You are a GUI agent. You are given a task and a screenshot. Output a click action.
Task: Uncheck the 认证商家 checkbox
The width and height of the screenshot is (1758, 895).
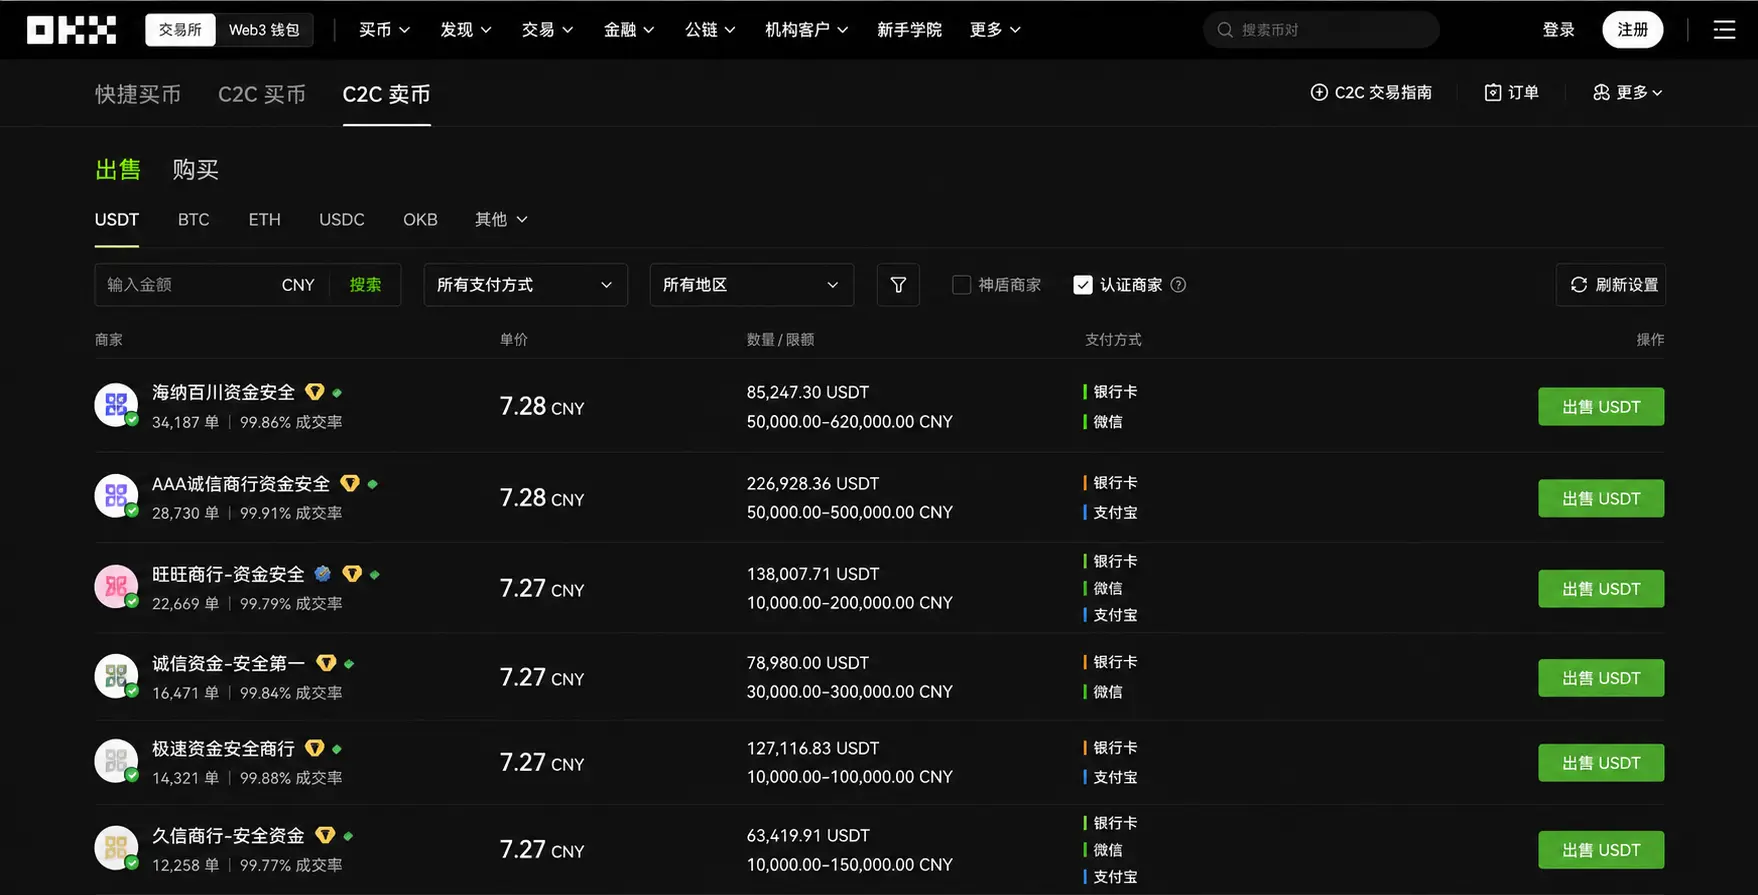coord(1083,285)
